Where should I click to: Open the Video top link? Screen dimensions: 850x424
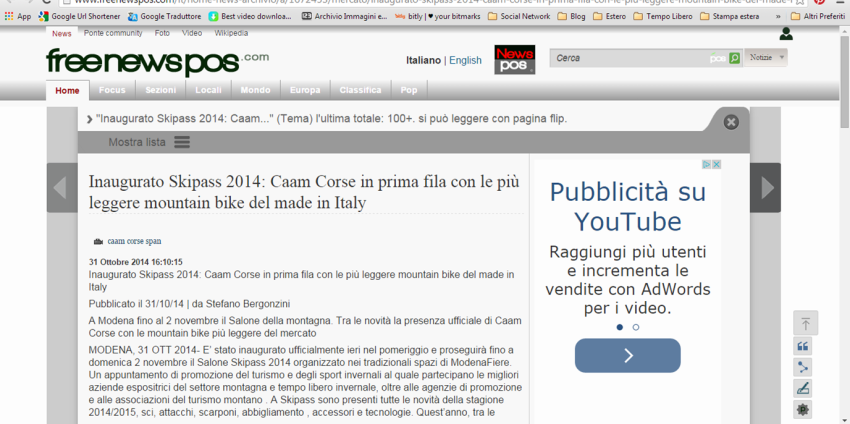click(x=192, y=33)
